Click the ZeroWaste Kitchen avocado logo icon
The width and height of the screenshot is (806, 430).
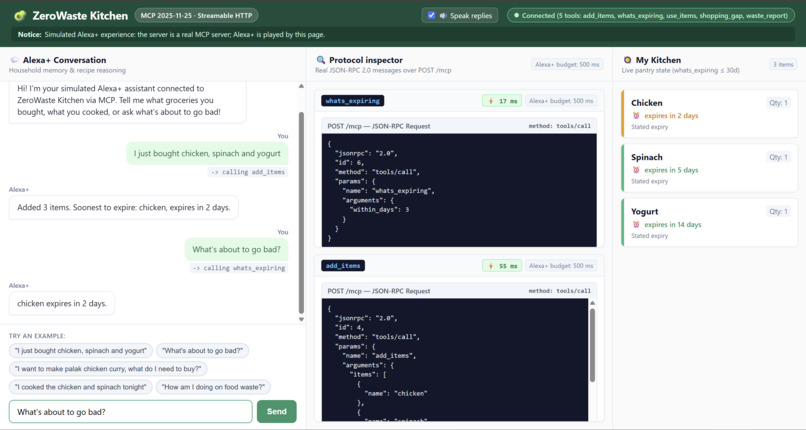(20, 15)
